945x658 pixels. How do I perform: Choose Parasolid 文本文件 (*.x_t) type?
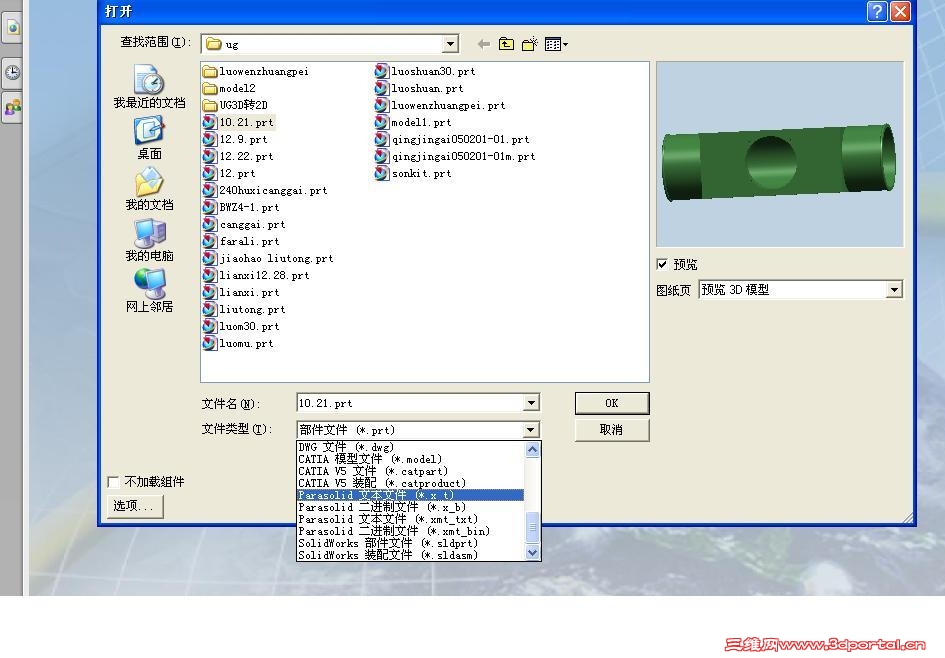[x=410, y=495]
